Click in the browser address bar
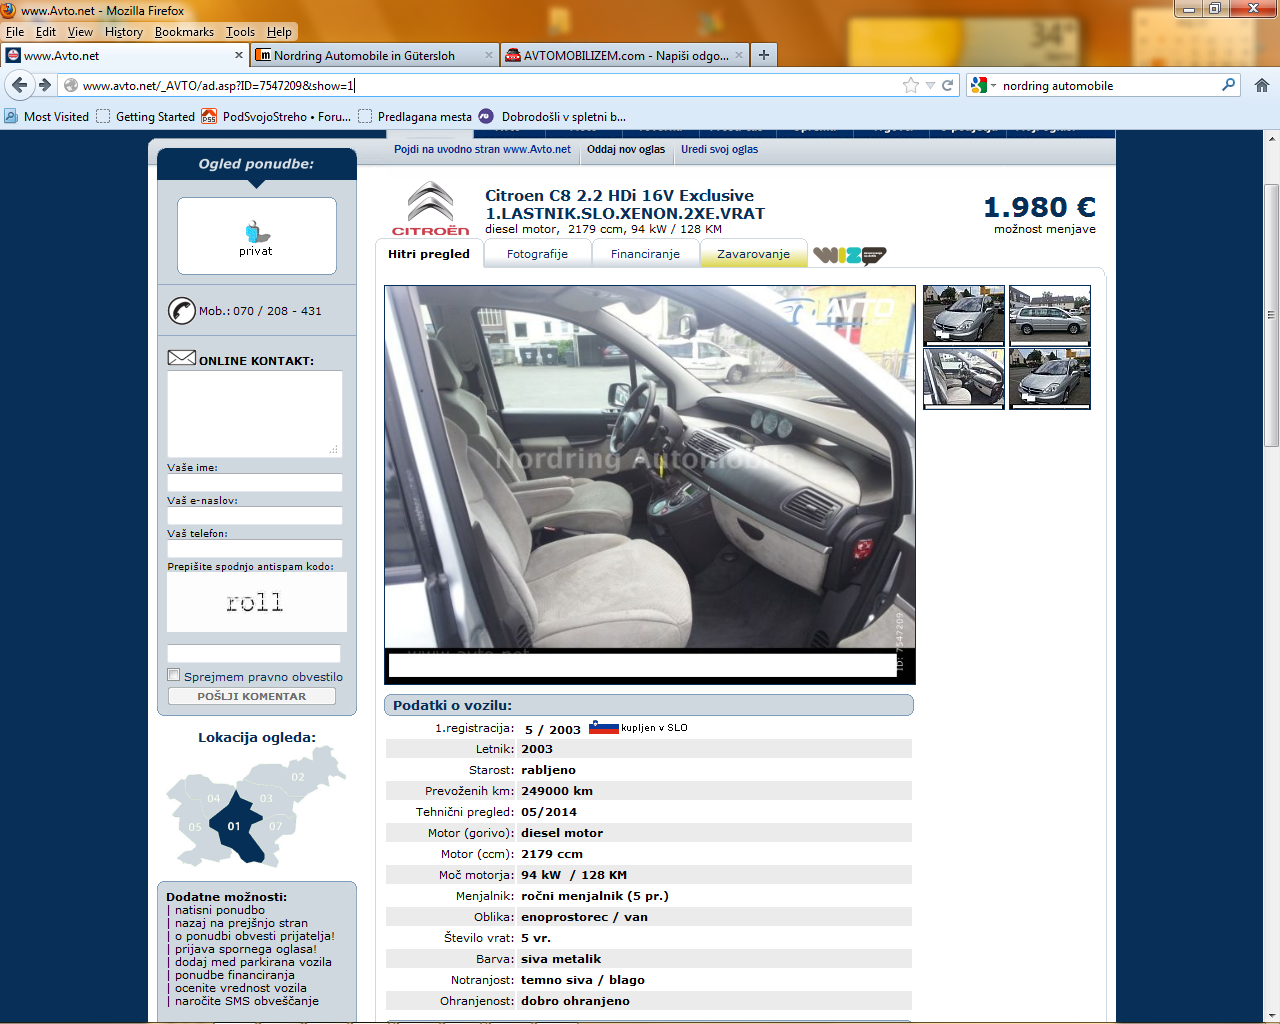Screen dimensions: 1280x1024 pyautogui.click(x=490, y=85)
